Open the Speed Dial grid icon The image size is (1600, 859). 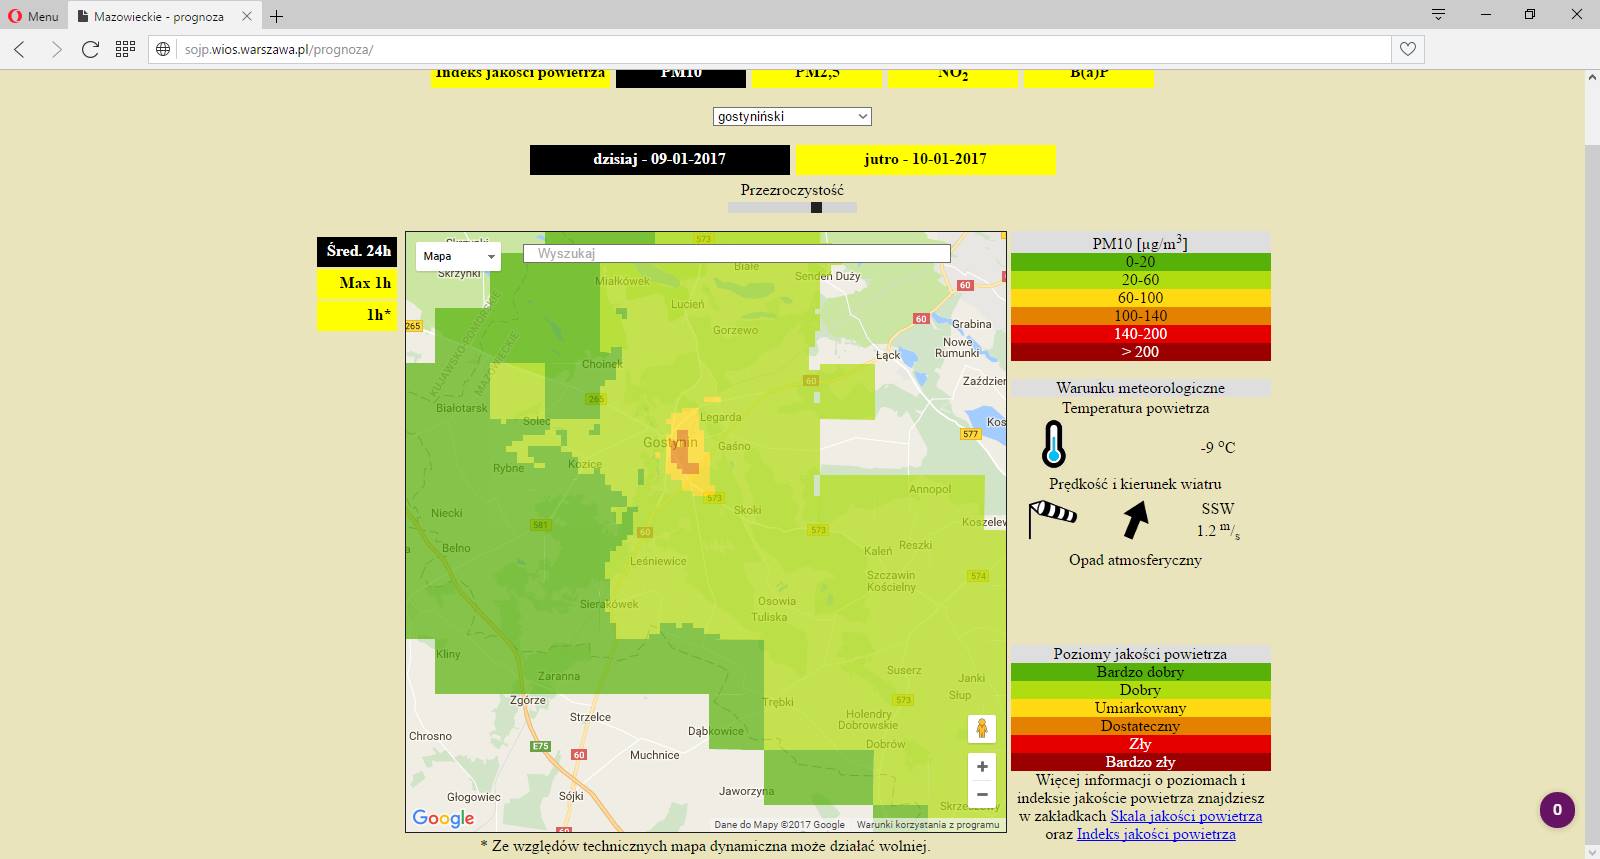(x=125, y=49)
